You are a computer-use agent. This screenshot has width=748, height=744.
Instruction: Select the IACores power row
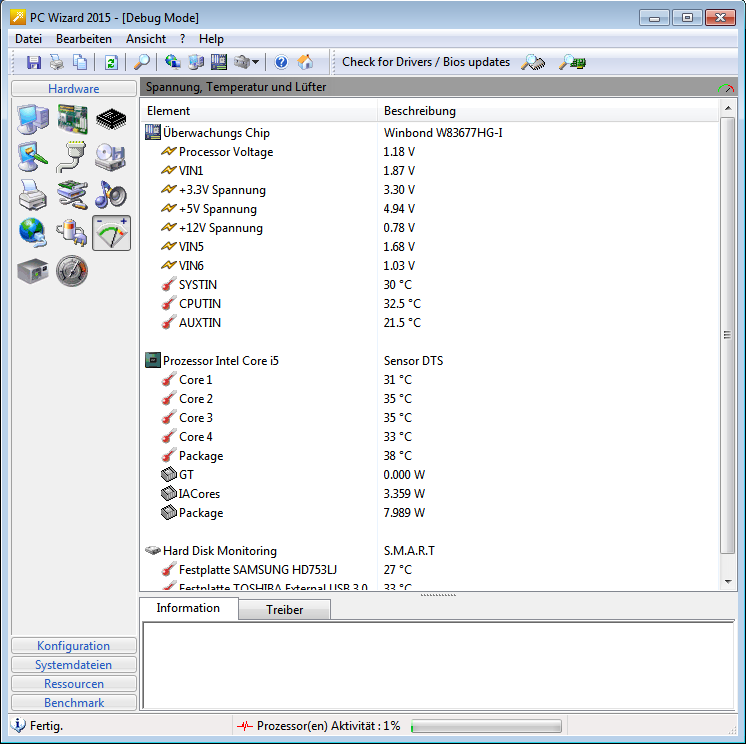pos(429,494)
